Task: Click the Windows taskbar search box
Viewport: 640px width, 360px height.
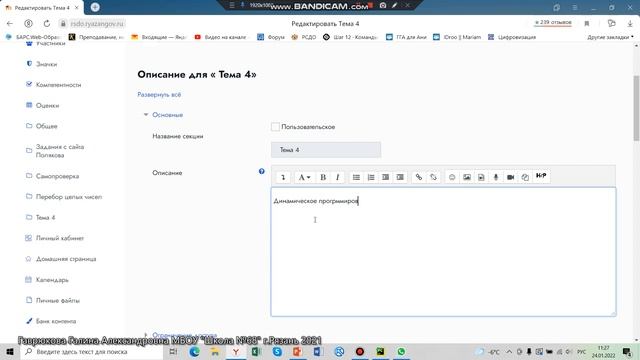Action: click(92, 351)
